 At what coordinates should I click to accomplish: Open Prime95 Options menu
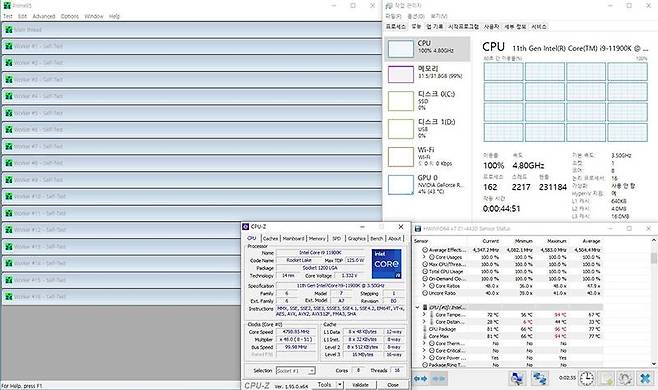[70, 16]
